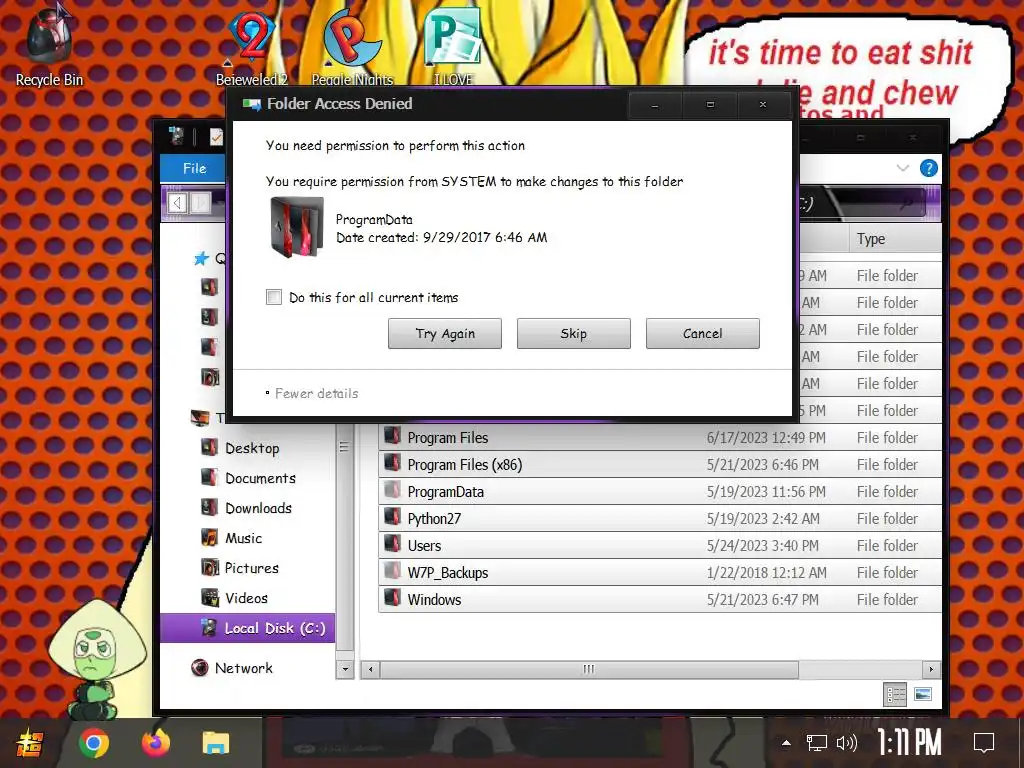
Task: Open Google Chrome from the taskbar
Action: (93, 743)
